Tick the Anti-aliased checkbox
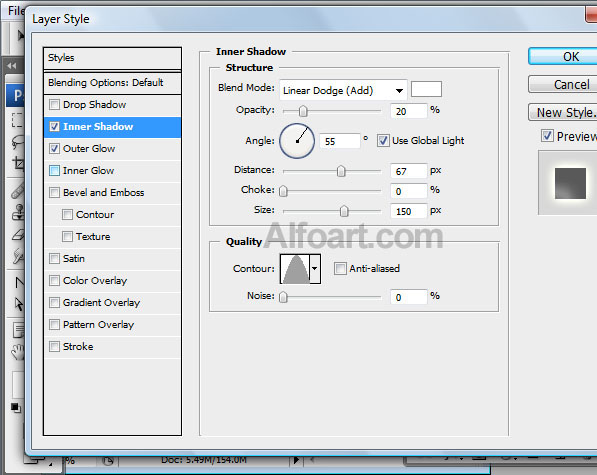Viewport: 597px width, 475px height. pos(340,268)
